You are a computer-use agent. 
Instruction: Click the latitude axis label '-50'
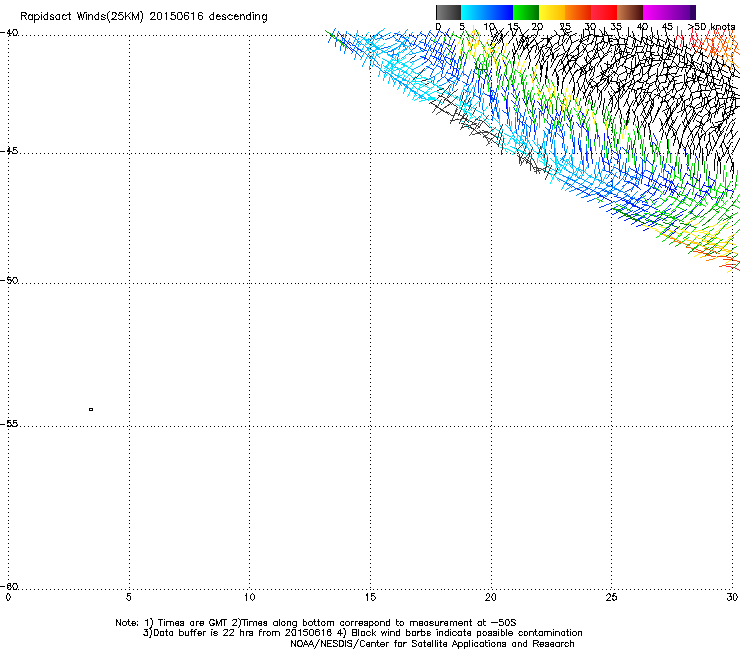pos(10,280)
